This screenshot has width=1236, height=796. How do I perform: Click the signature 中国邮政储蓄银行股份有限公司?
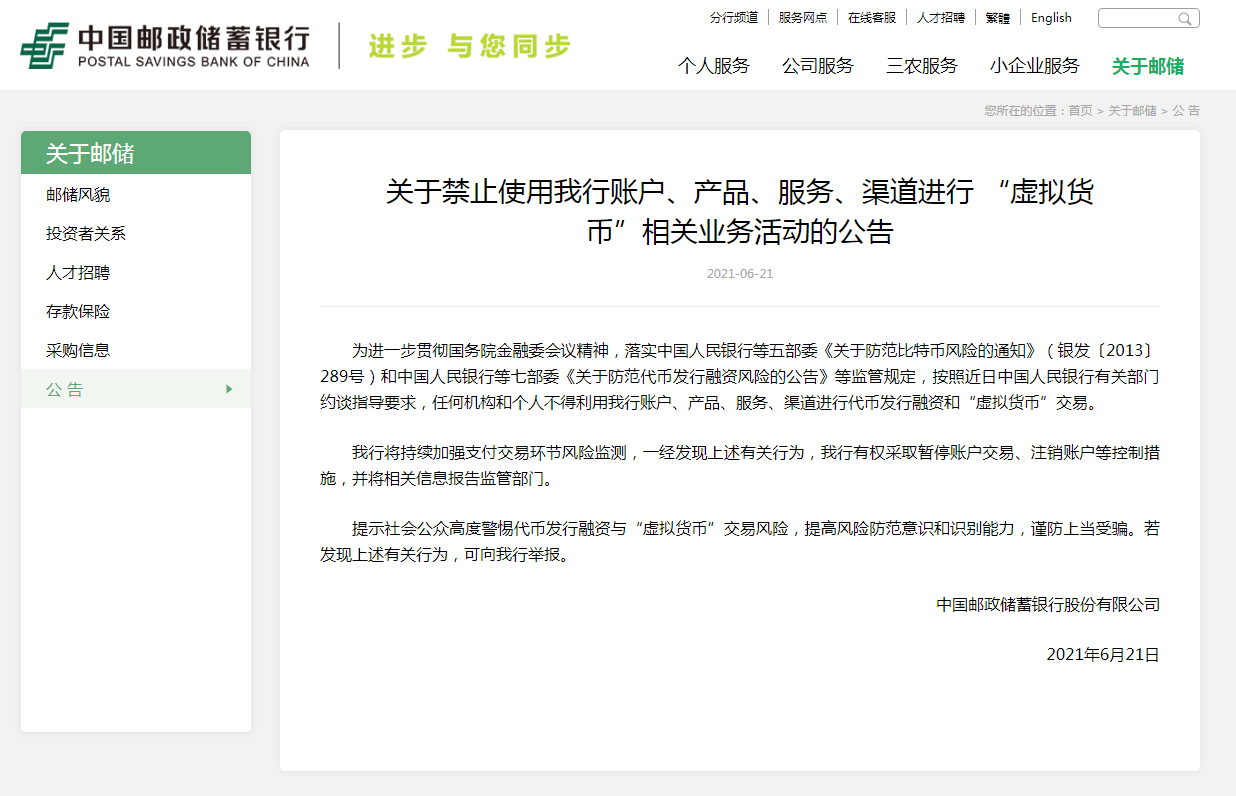1048,604
